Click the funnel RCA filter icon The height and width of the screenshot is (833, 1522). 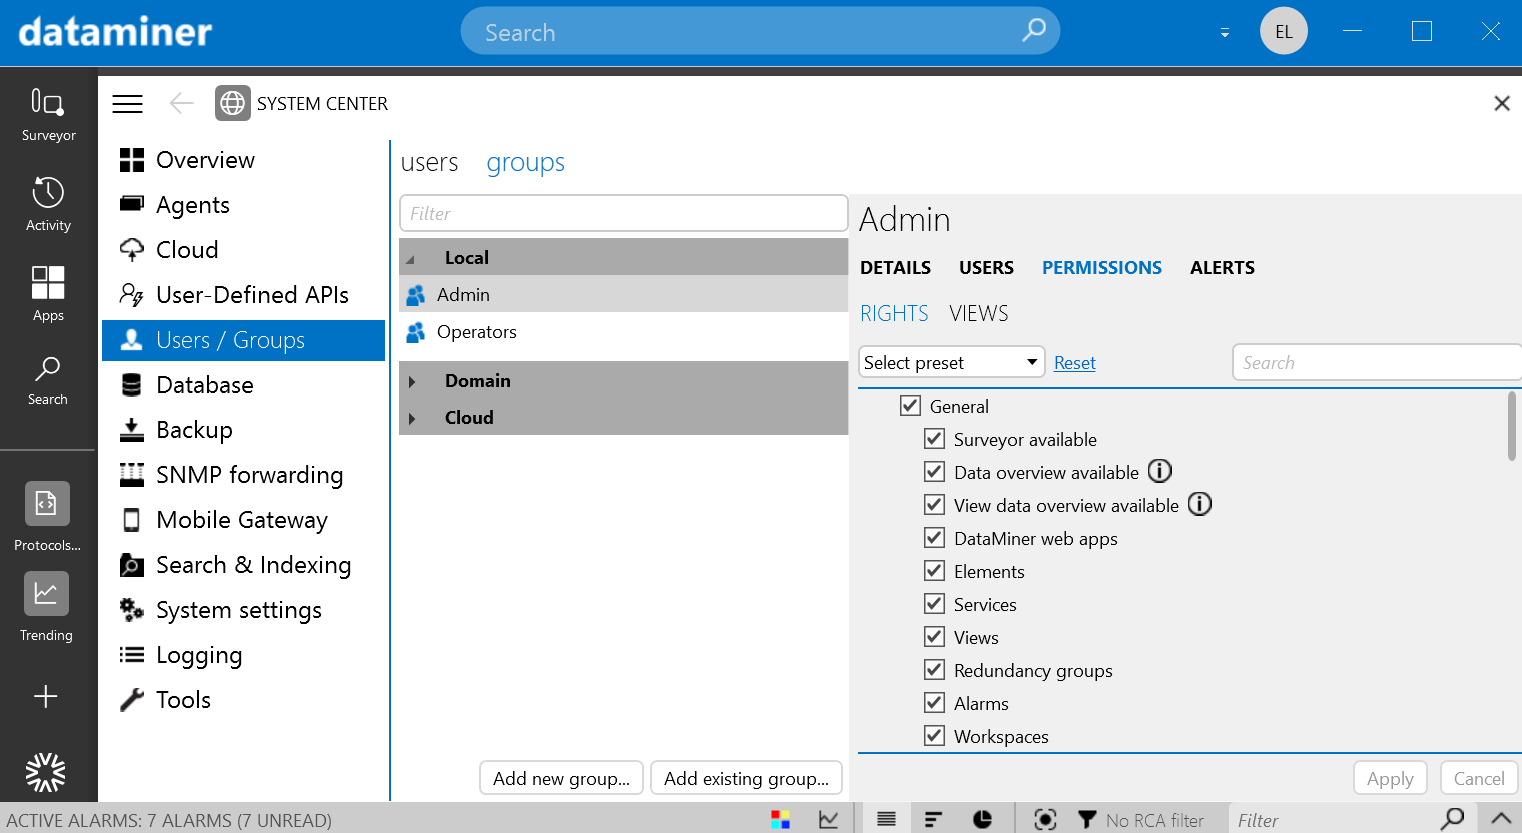(x=1087, y=820)
